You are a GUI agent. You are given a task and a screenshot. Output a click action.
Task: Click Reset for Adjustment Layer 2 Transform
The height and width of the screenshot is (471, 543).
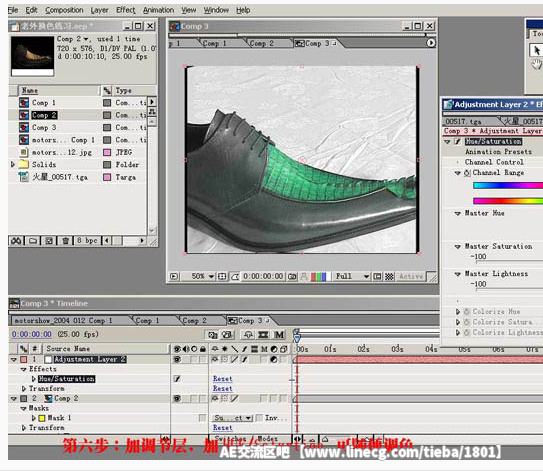click(222, 389)
